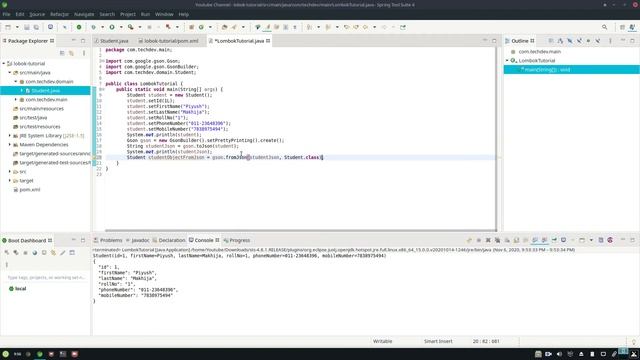Open the File menu
This screenshot has width=640, height=360.
point(6,14)
